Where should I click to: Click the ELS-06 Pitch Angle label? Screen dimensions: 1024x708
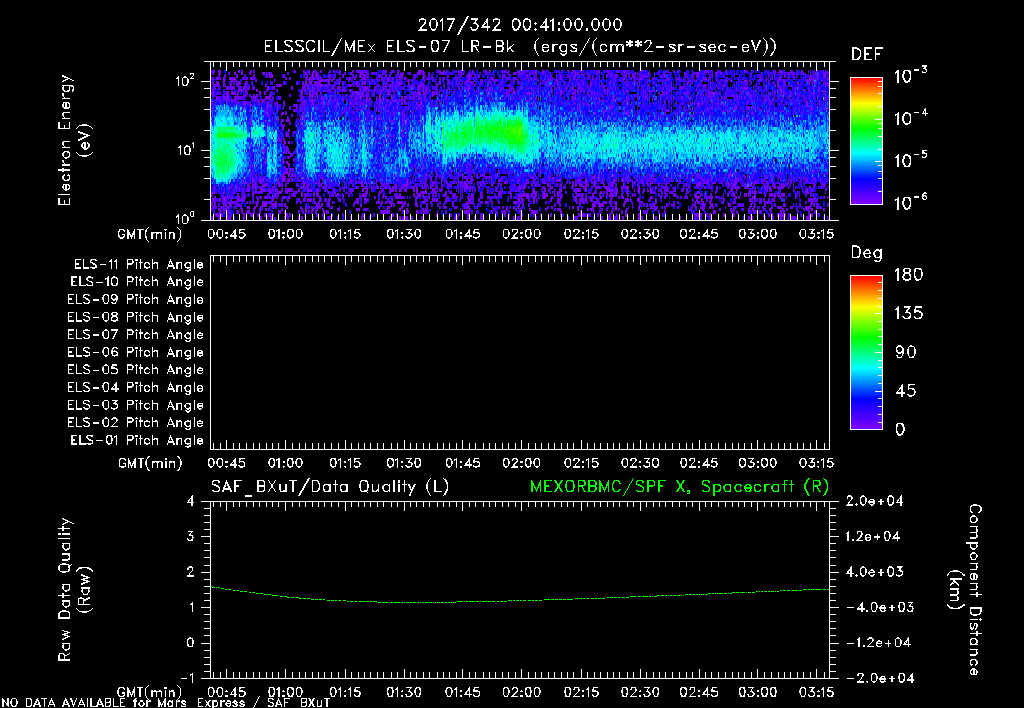135,352
